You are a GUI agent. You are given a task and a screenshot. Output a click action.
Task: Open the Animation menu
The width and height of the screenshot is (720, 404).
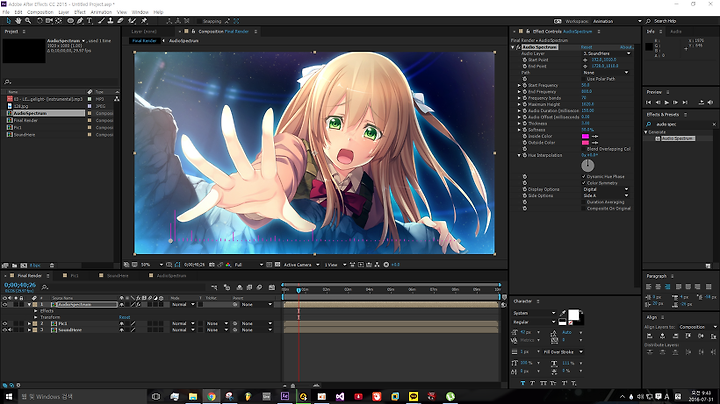tap(101, 12)
